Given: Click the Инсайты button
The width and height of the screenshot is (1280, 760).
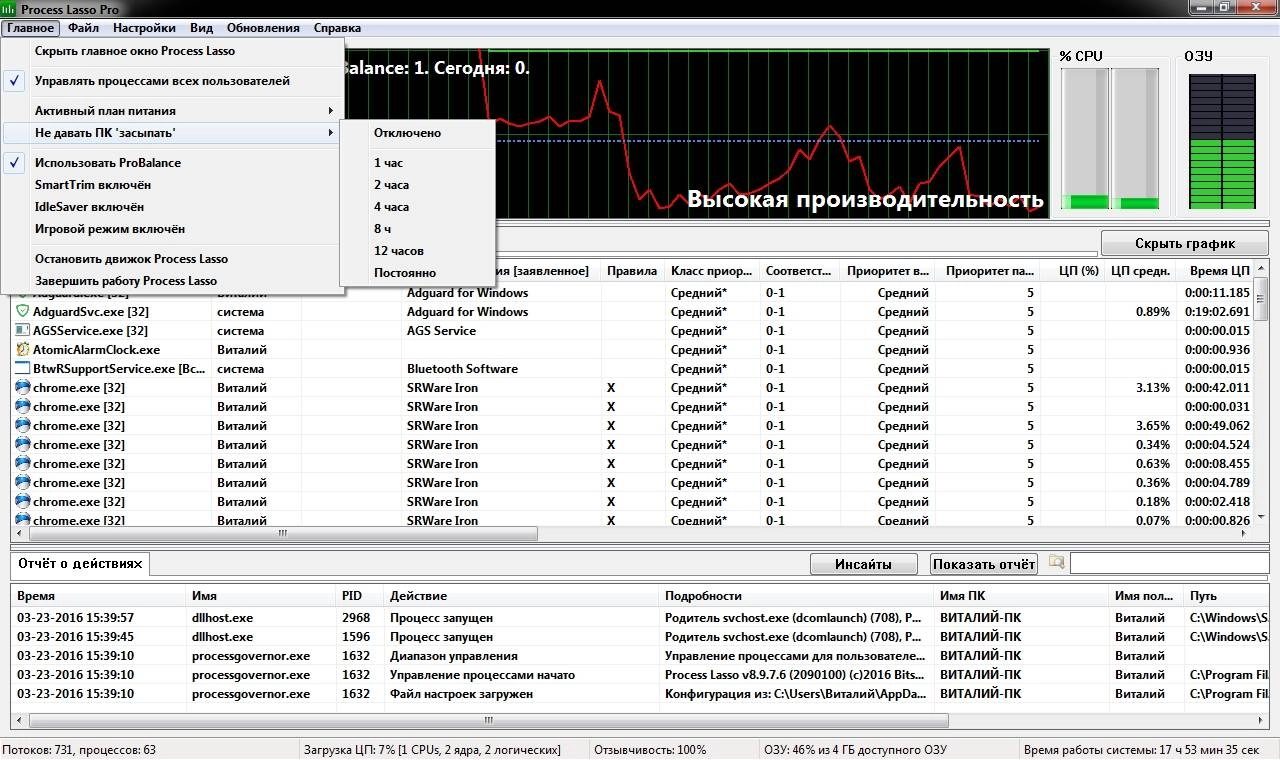Looking at the screenshot, I should [863, 564].
